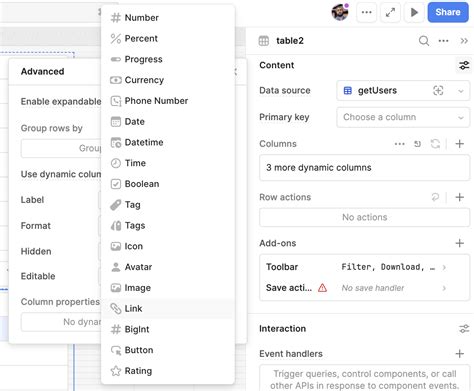474x391 pixels.
Task: Click the No actions placeholder box
Action: pos(364,217)
